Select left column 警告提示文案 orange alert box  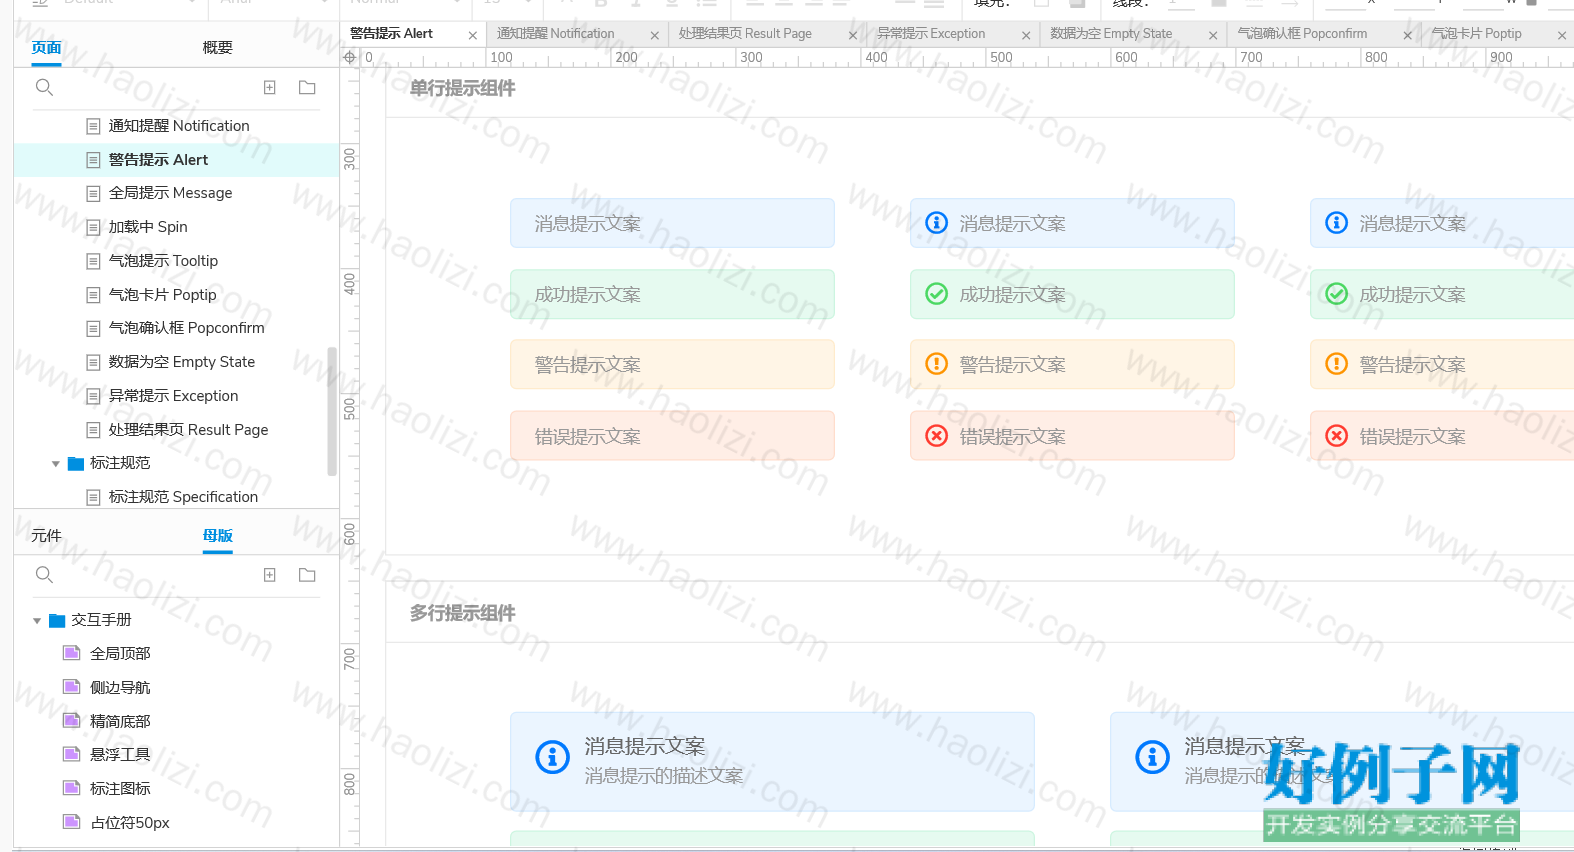tap(672, 364)
